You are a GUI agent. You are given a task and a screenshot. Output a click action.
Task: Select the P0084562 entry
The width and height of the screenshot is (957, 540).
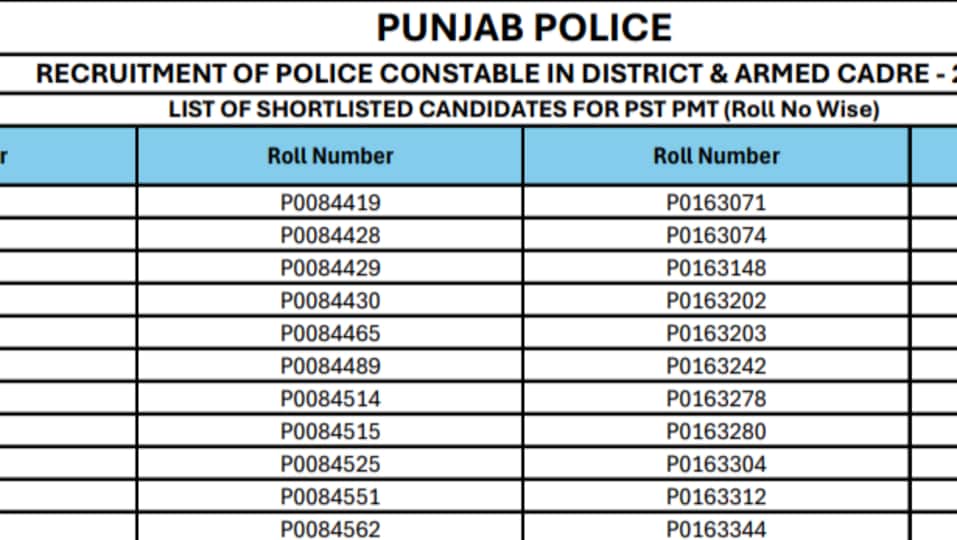point(330,529)
